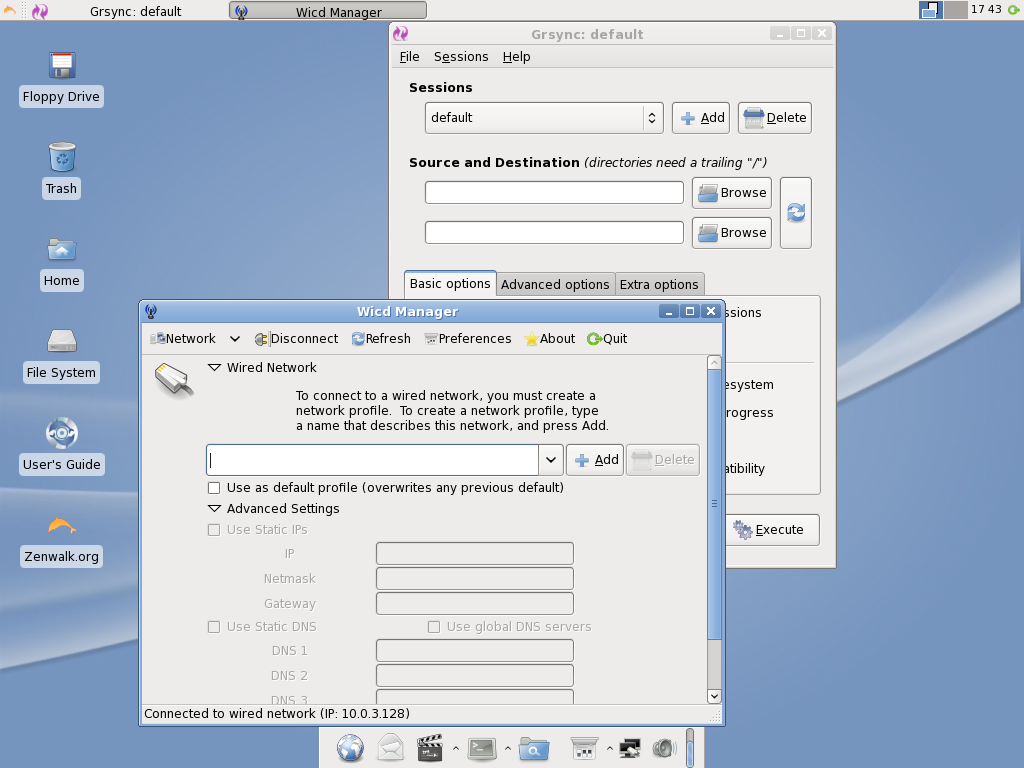This screenshot has width=1024, height=768.
Task: Toggle Use global DNS servers checkbox
Action: point(434,627)
